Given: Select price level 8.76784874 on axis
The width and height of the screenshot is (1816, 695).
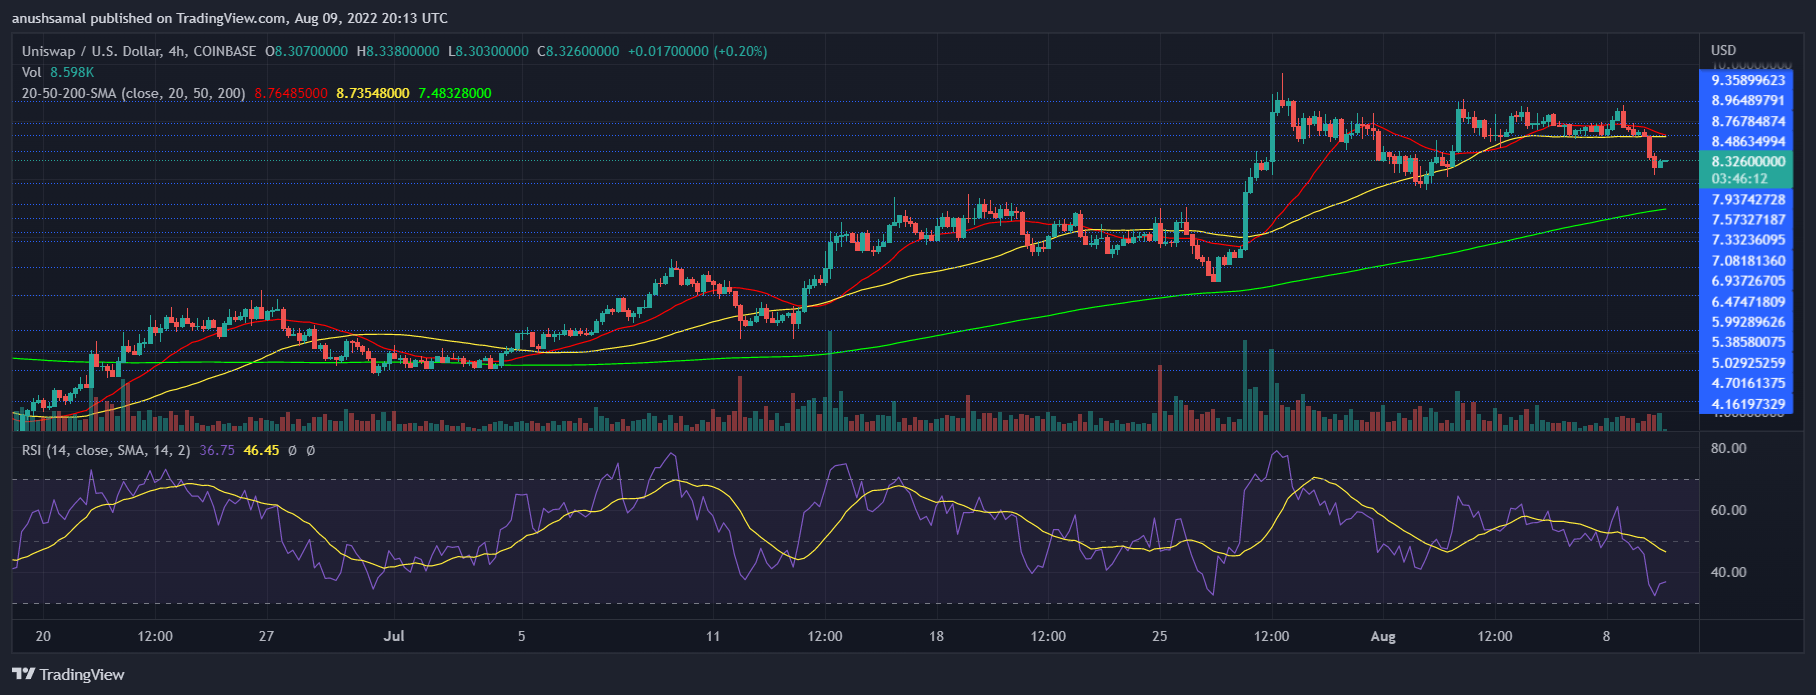Looking at the screenshot, I should tap(1748, 122).
